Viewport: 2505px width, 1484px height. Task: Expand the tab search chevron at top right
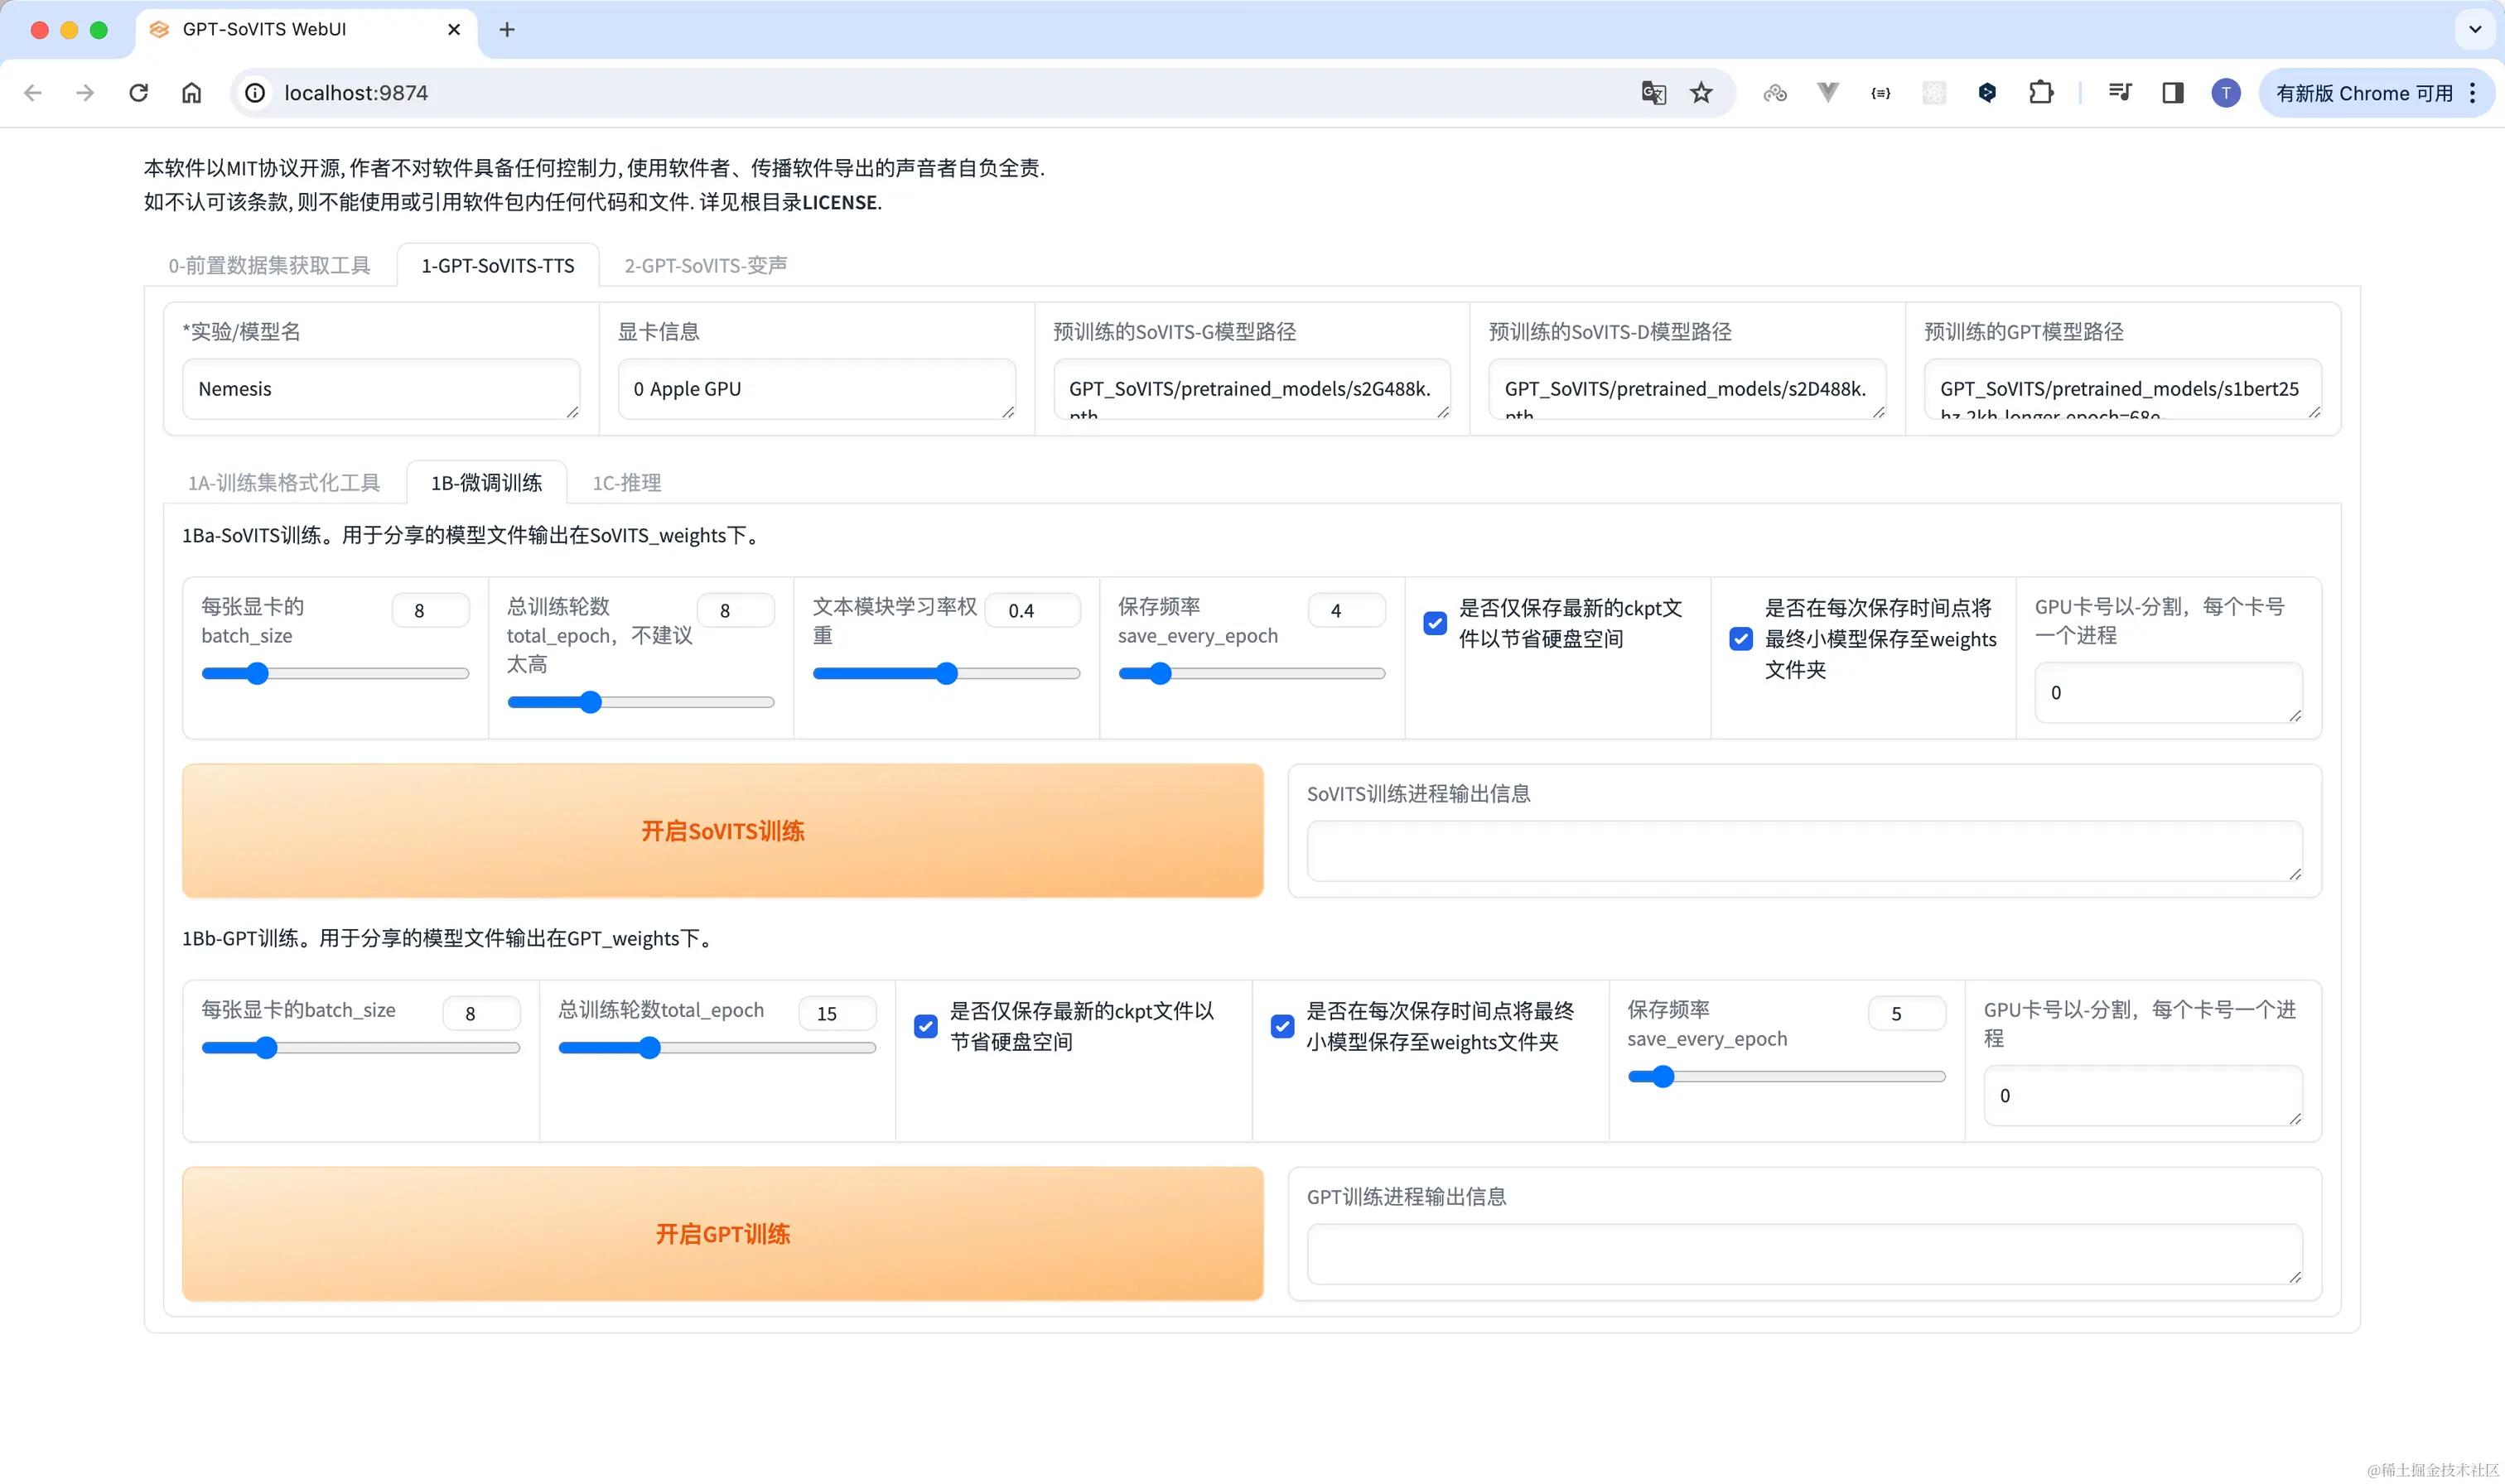[2475, 29]
